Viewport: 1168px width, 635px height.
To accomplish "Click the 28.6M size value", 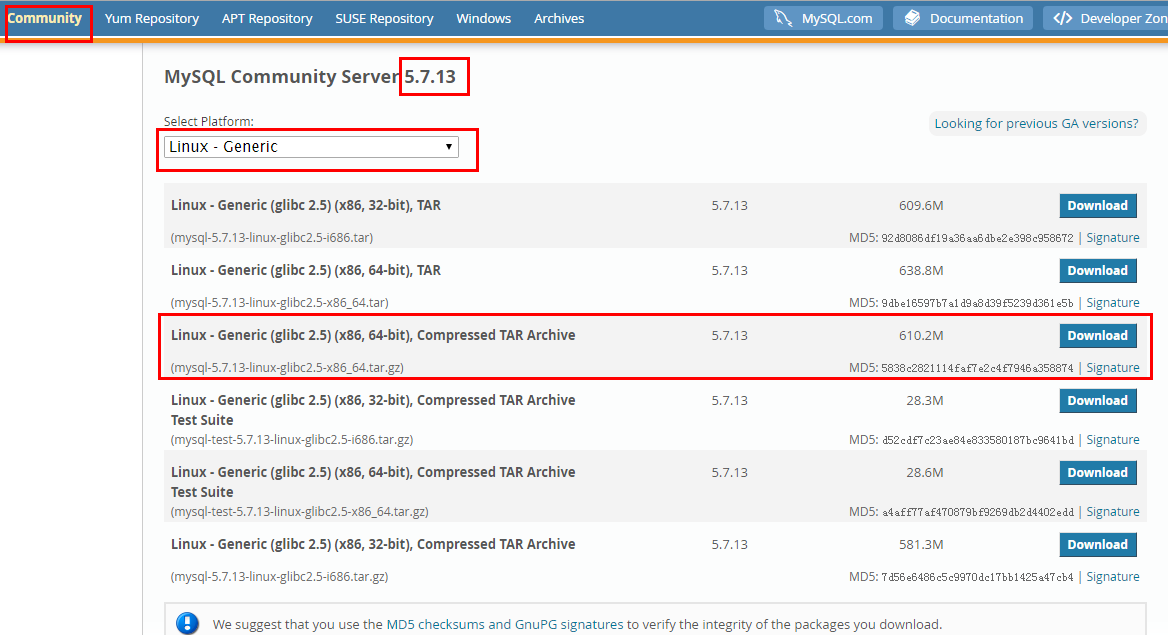I will coord(925,473).
